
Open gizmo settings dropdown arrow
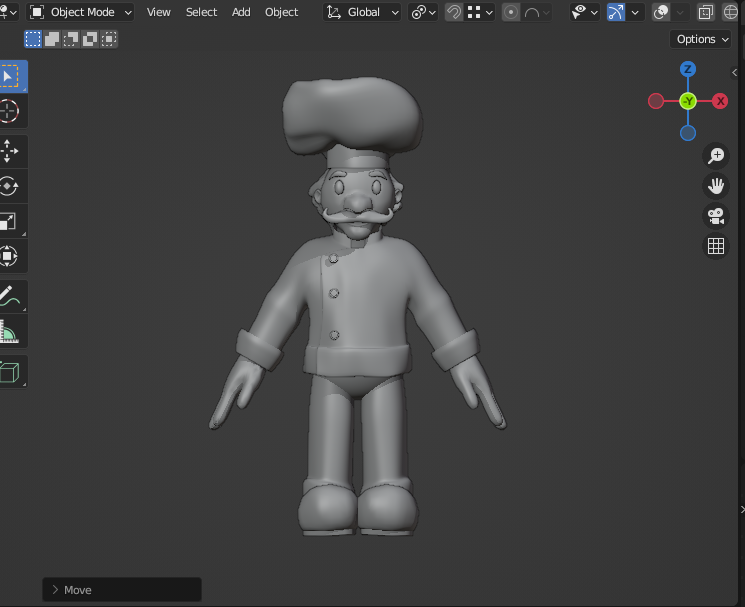point(635,12)
